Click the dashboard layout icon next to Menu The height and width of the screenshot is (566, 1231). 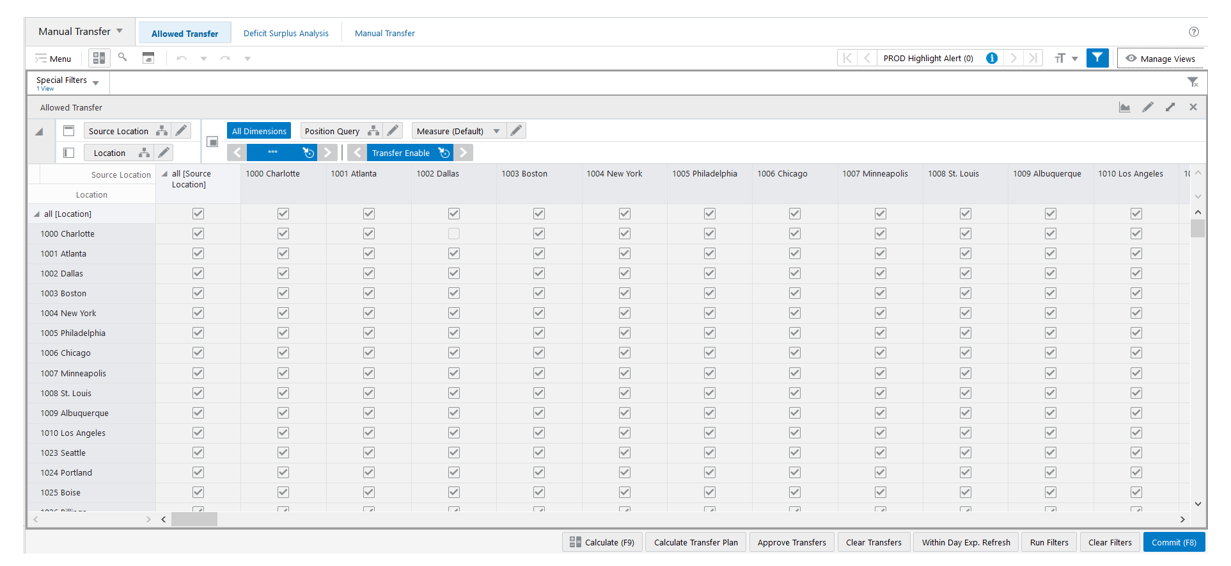coord(99,58)
